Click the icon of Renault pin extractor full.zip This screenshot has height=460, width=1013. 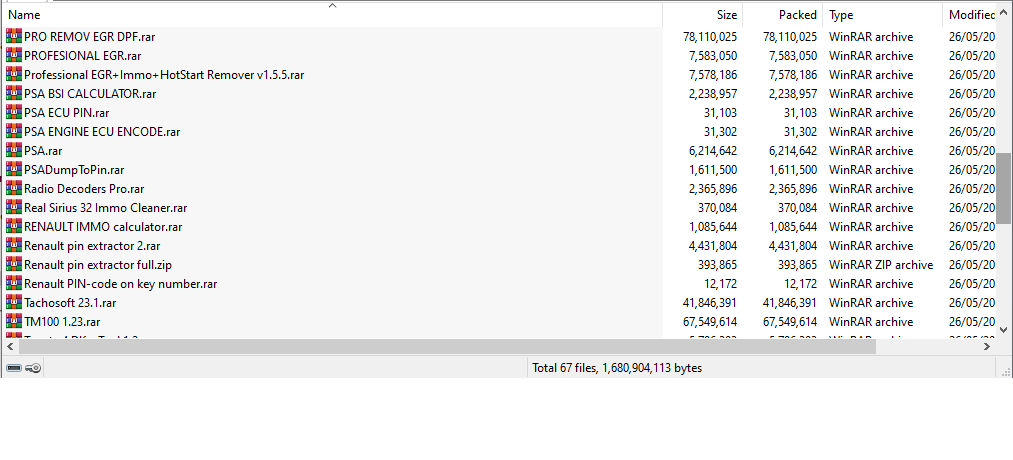click(14, 265)
